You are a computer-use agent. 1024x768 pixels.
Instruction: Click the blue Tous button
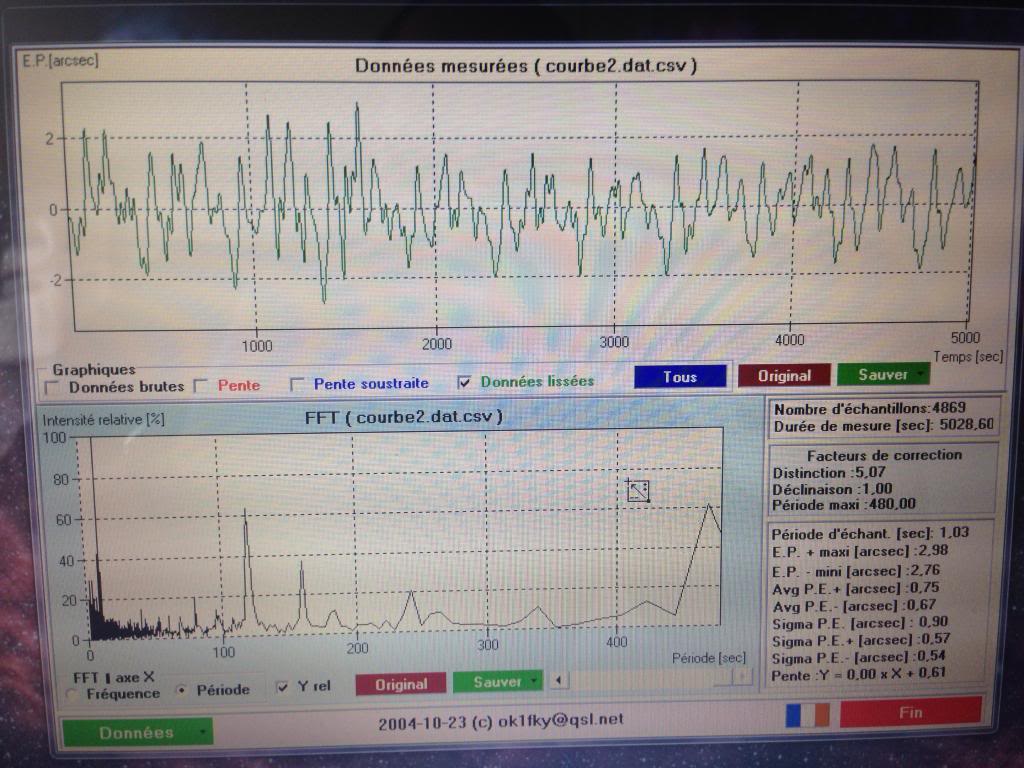click(x=680, y=377)
